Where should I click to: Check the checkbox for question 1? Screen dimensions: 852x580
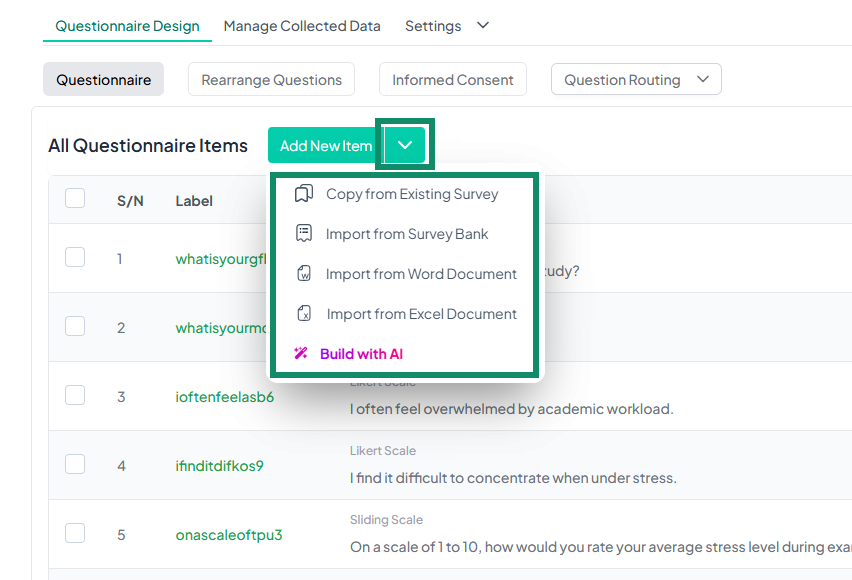[75, 257]
